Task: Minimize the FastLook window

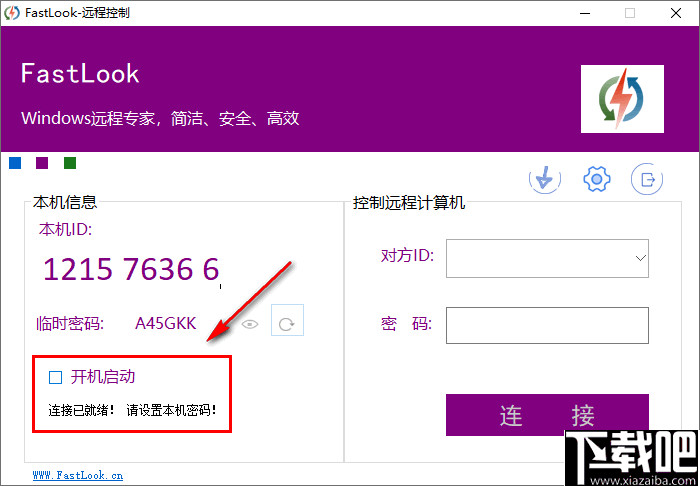Action: point(584,13)
